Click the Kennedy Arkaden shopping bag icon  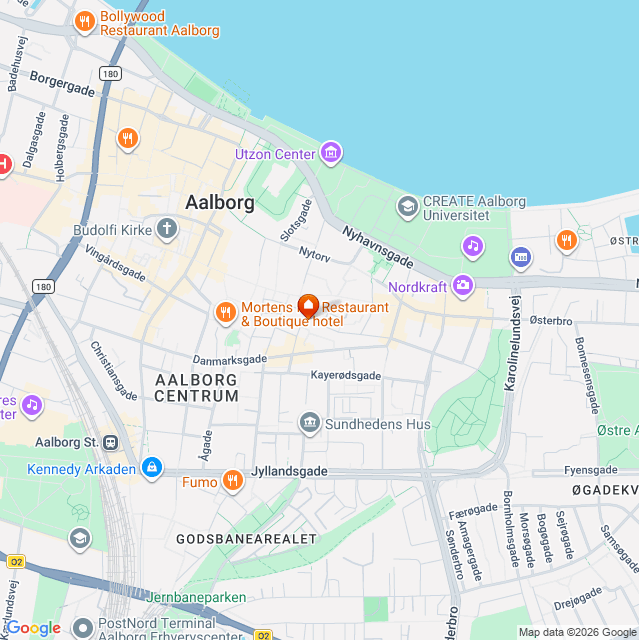tap(152, 467)
